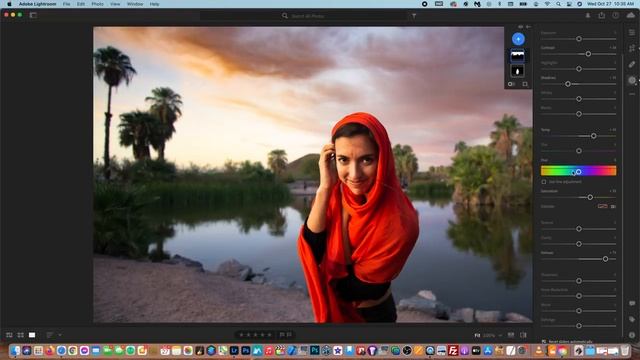Open the File menu
This screenshot has width=640, height=360.
pyautogui.click(x=67, y=4)
